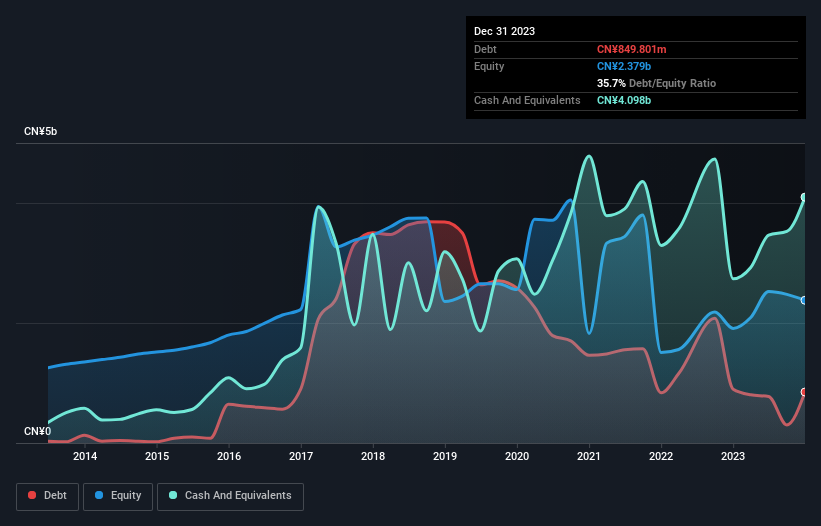Screen dimensions: 821x526
Task: Toggle the Debt series in the legend
Action: (48, 496)
